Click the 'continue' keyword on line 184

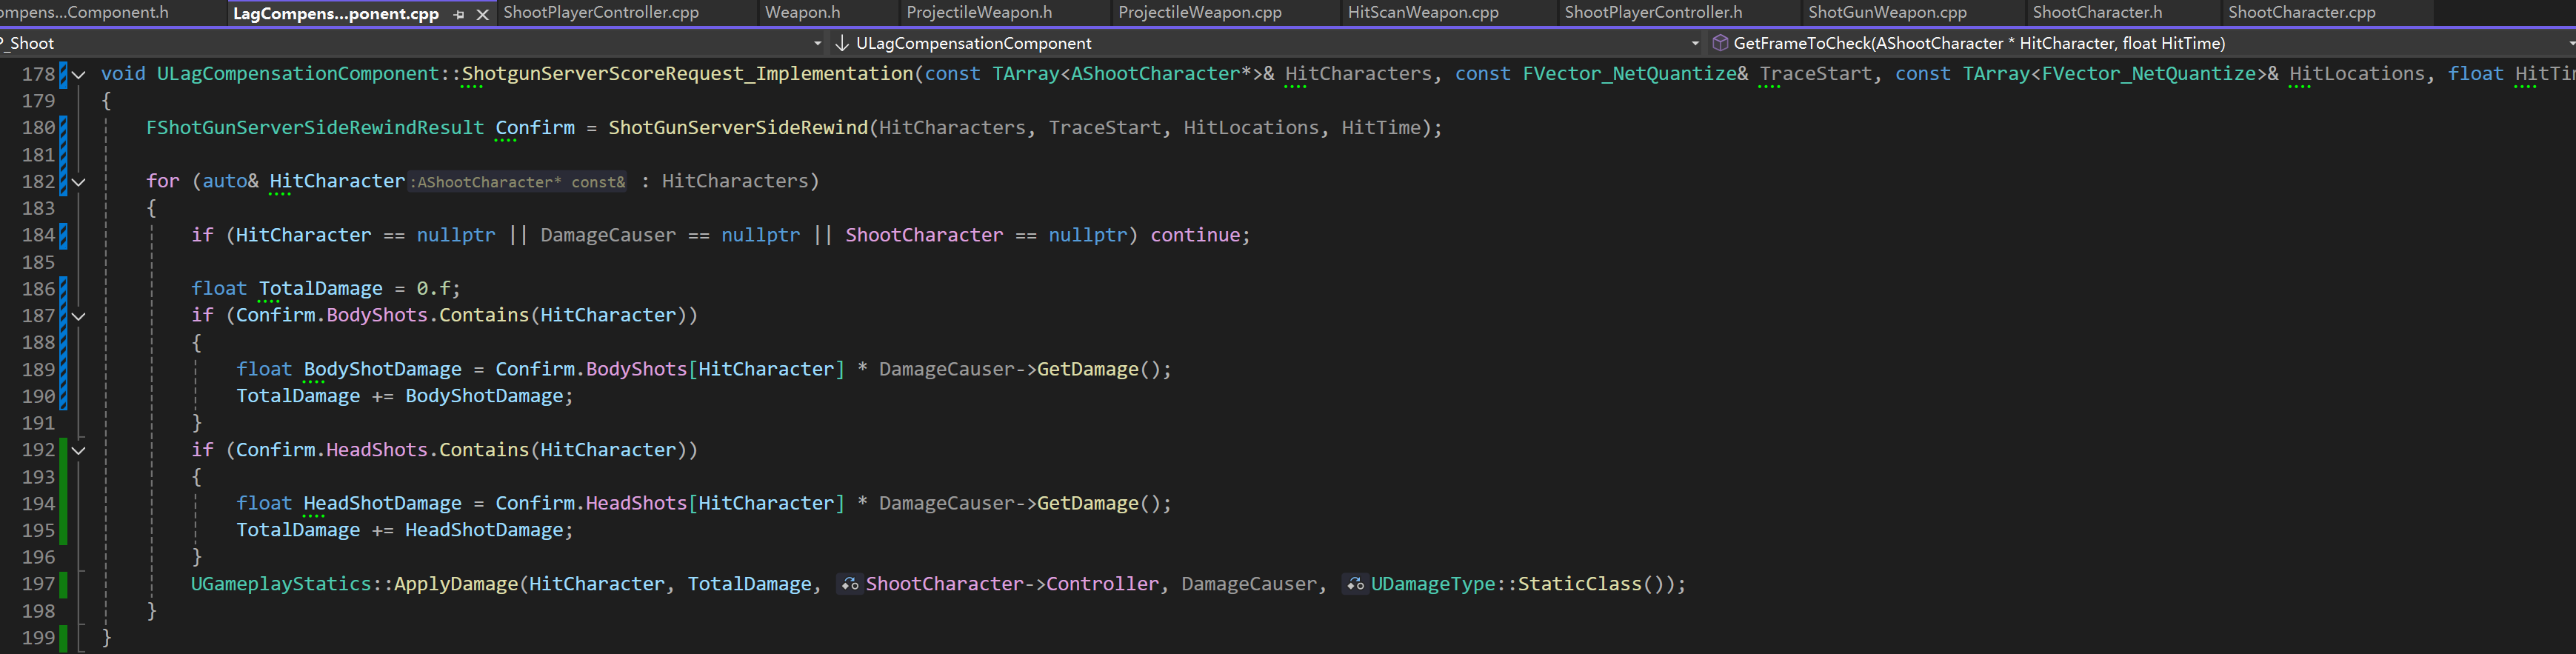click(1195, 235)
